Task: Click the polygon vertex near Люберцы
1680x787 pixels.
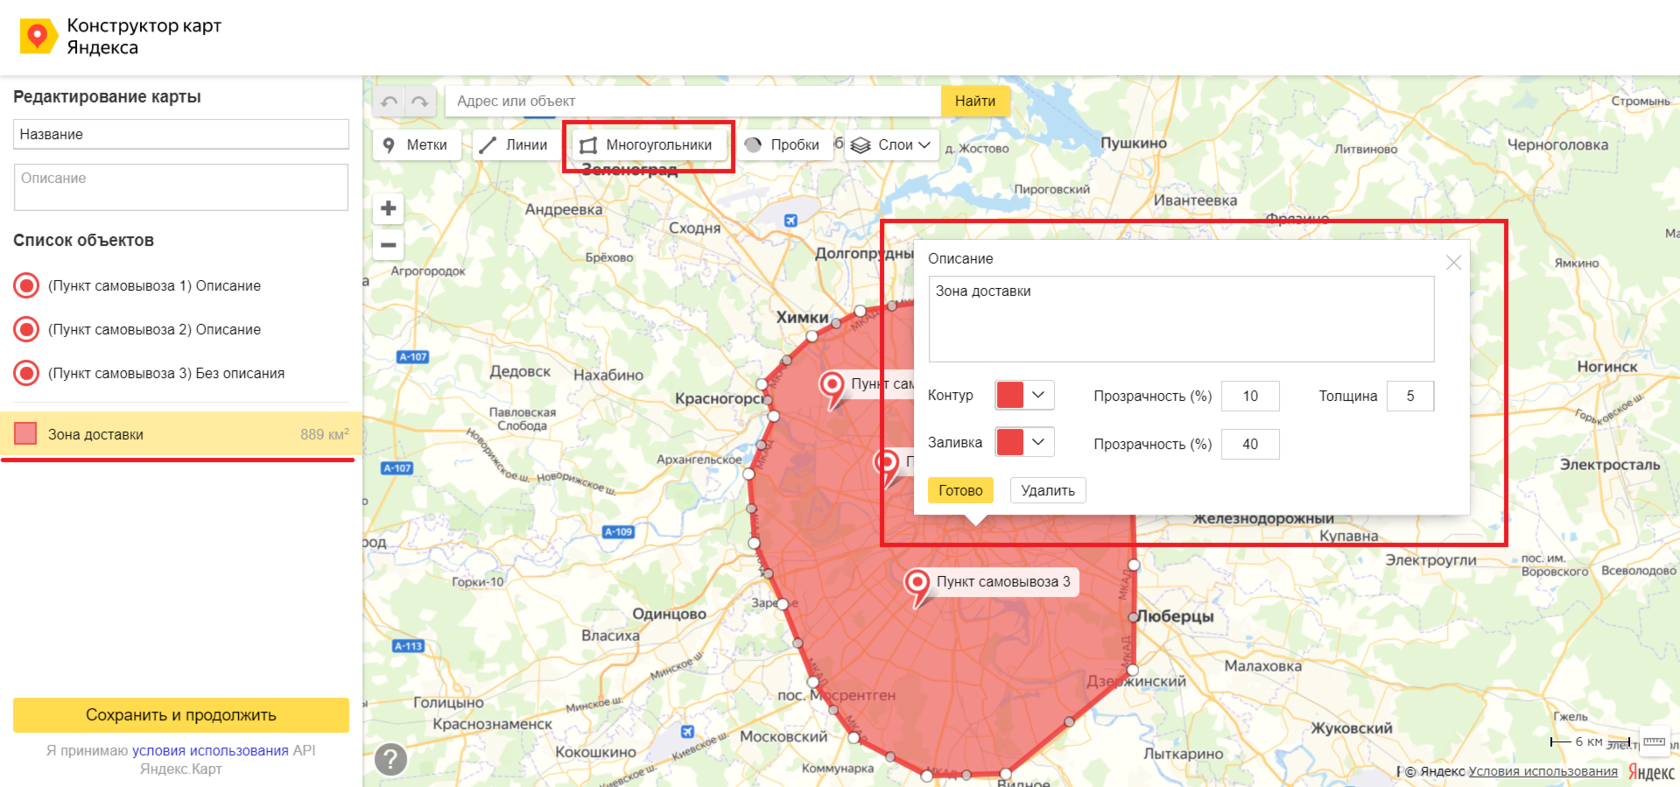Action: point(1132,617)
